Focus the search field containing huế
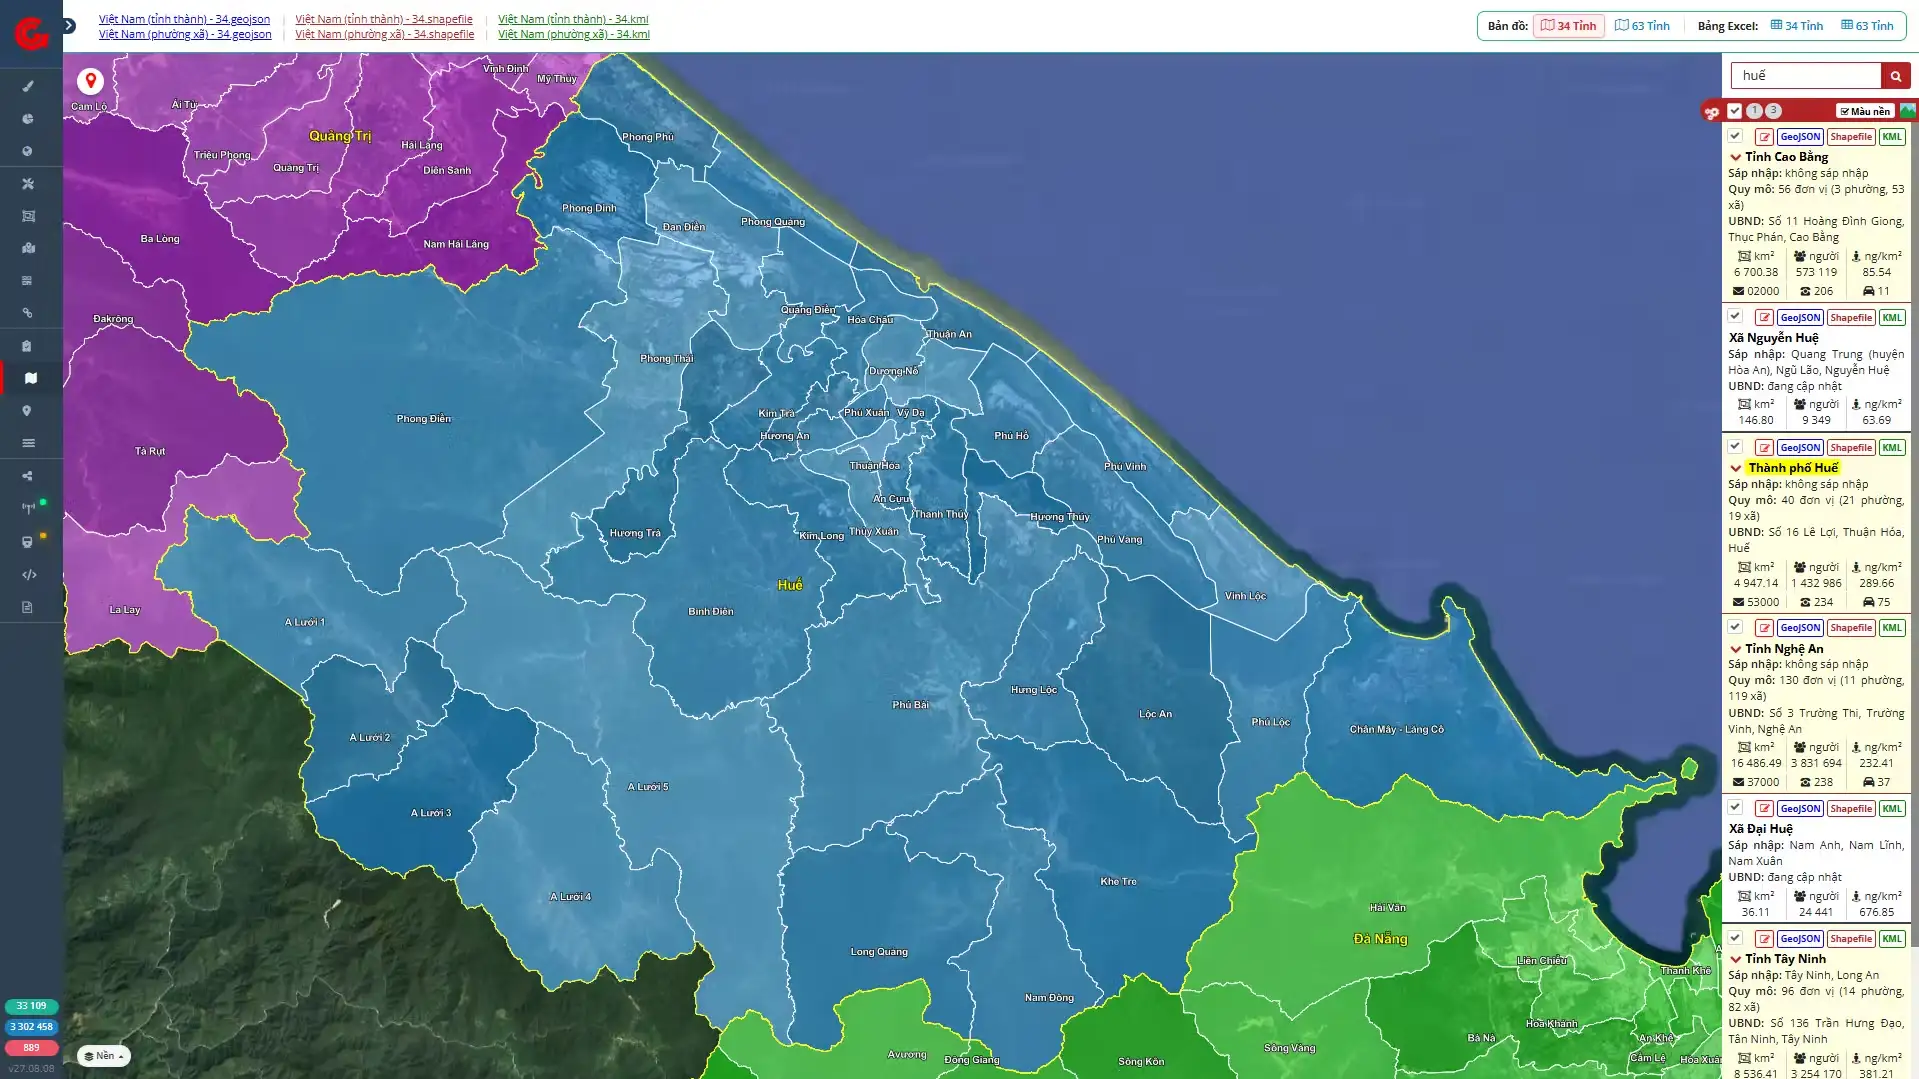 coord(1806,76)
